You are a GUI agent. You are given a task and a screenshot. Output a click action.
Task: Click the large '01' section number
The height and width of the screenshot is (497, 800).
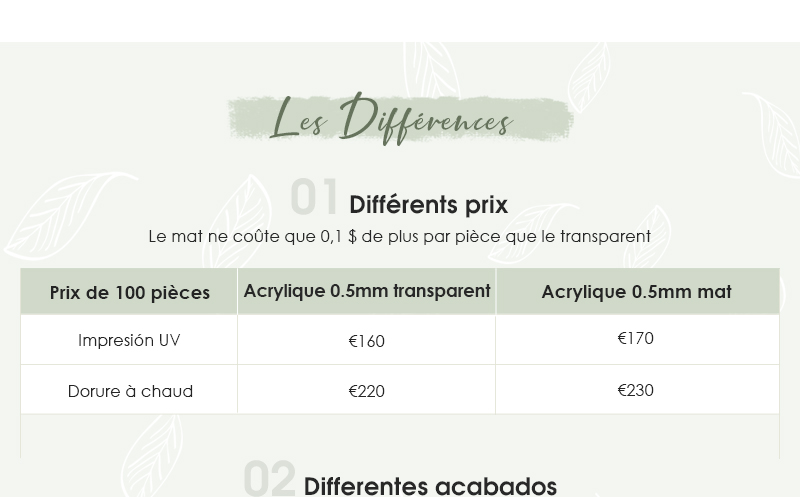(x=314, y=197)
